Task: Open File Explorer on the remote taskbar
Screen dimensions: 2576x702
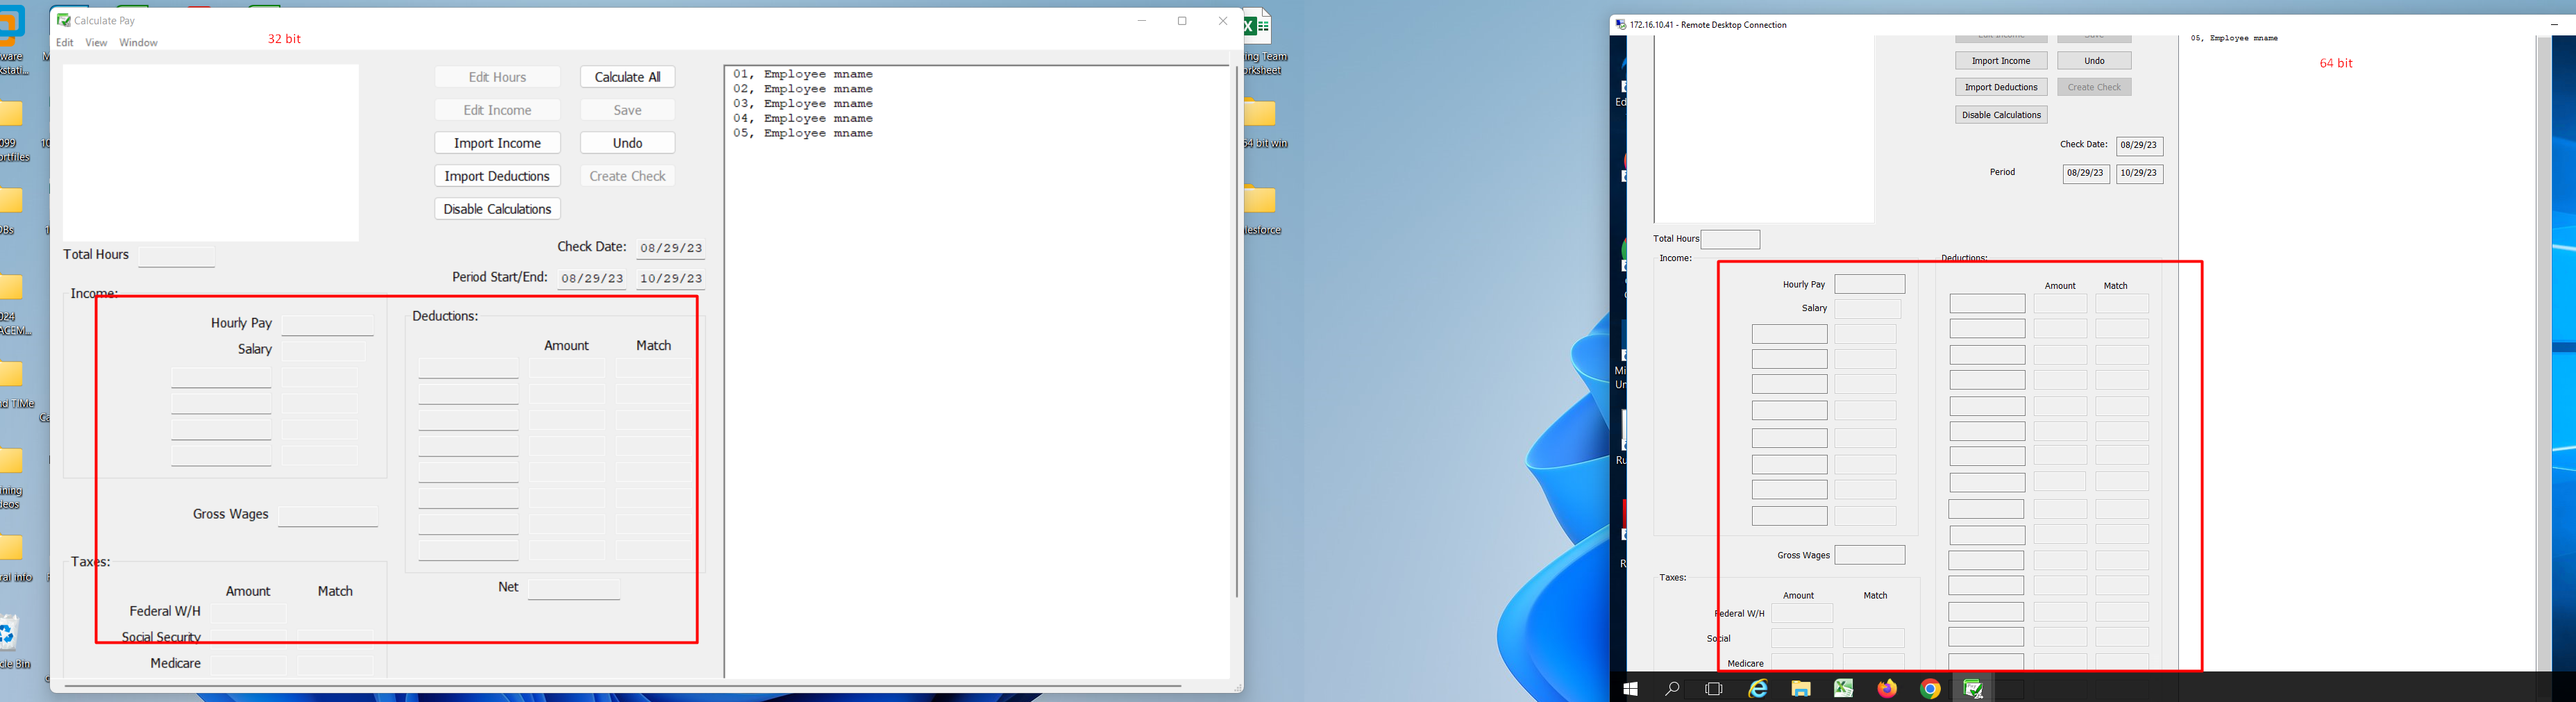Action: click(1801, 689)
